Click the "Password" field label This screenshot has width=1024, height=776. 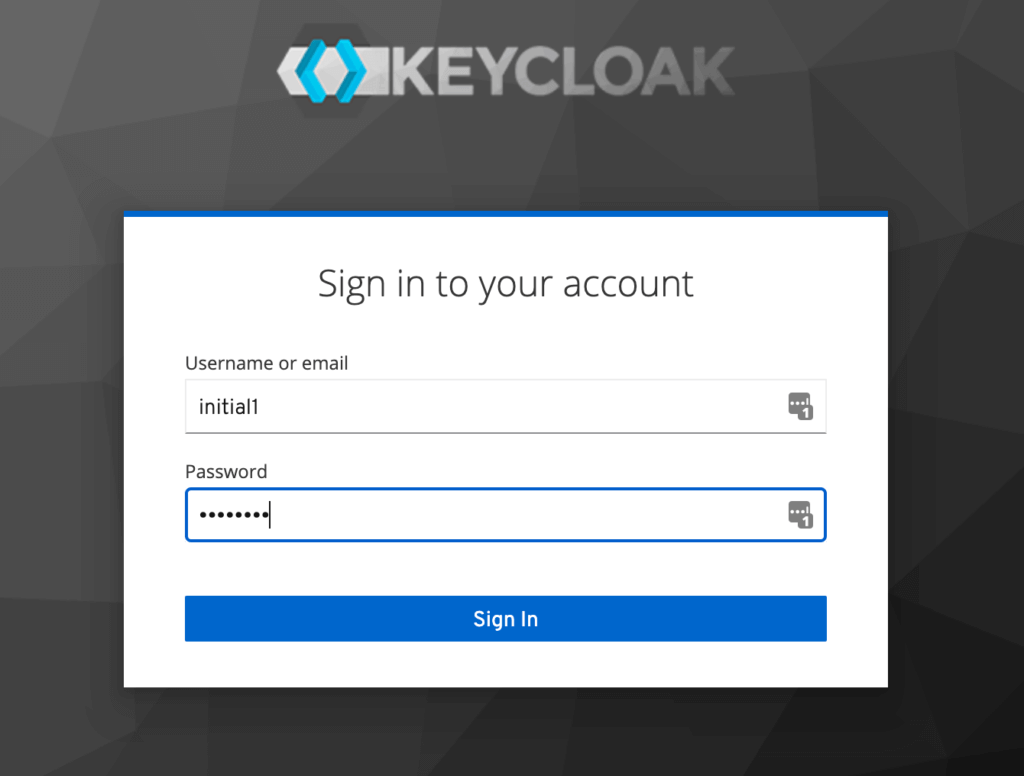pyautogui.click(x=226, y=471)
